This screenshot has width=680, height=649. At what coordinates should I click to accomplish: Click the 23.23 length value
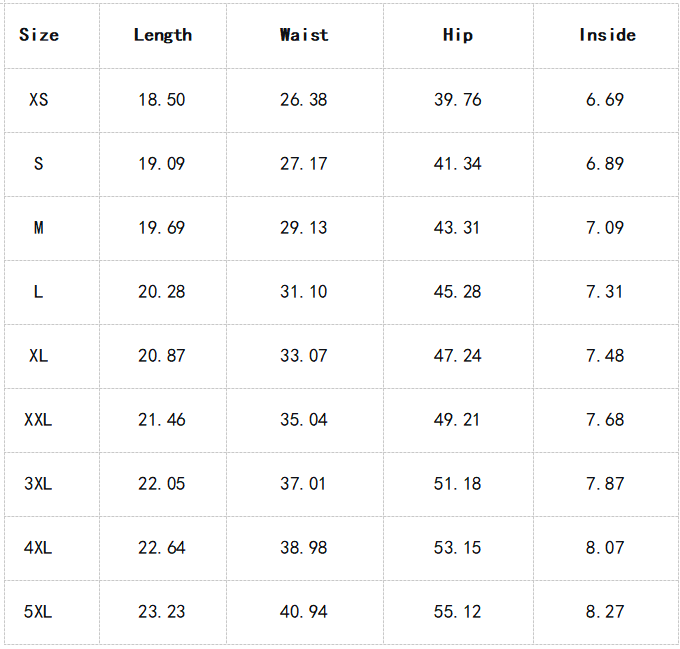162,612
